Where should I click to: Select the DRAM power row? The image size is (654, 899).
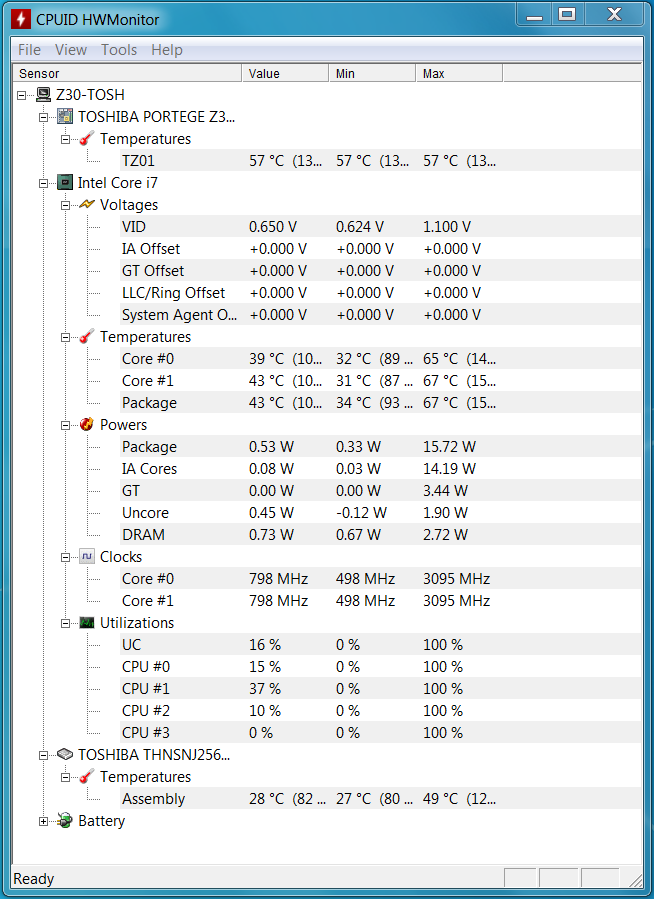point(381,534)
